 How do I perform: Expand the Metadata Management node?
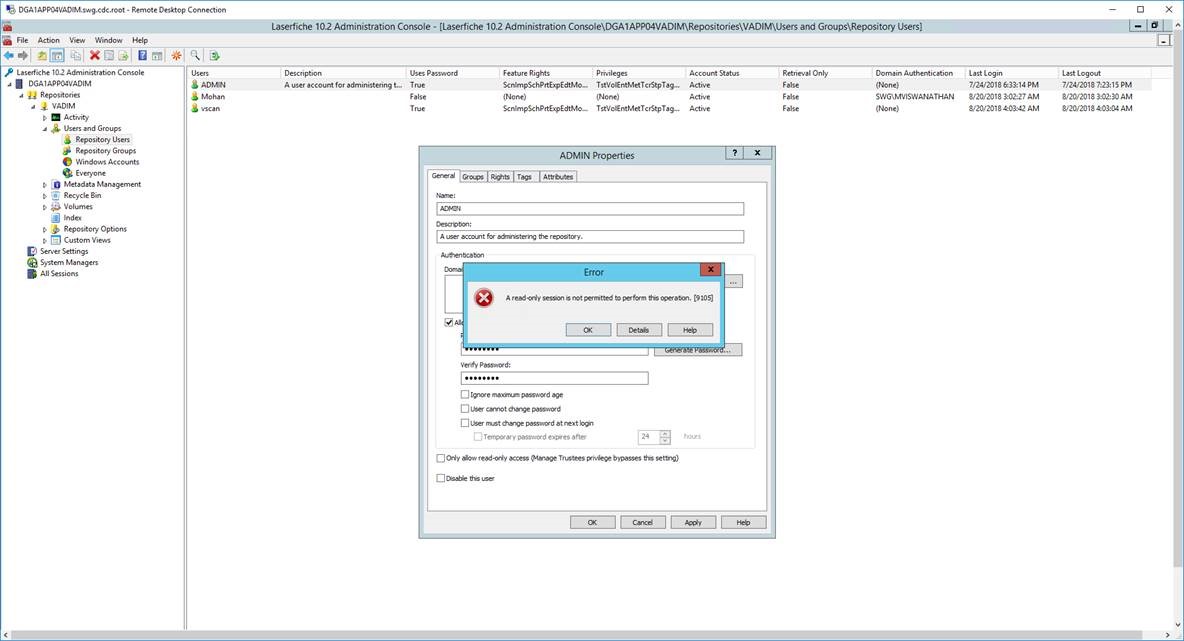pos(45,185)
